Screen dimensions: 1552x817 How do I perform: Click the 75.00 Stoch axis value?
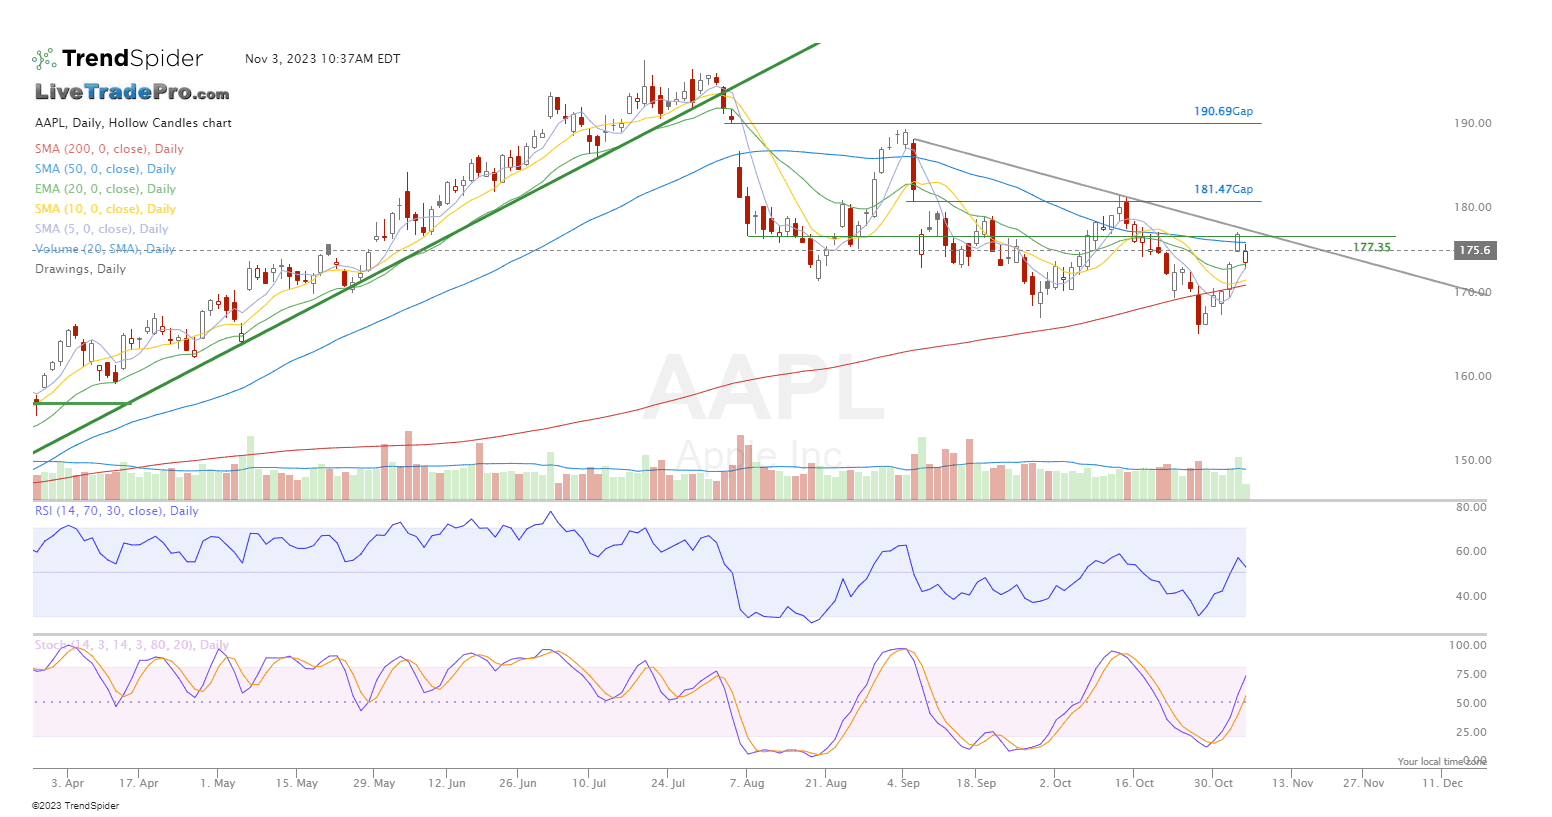(x=1471, y=674)
